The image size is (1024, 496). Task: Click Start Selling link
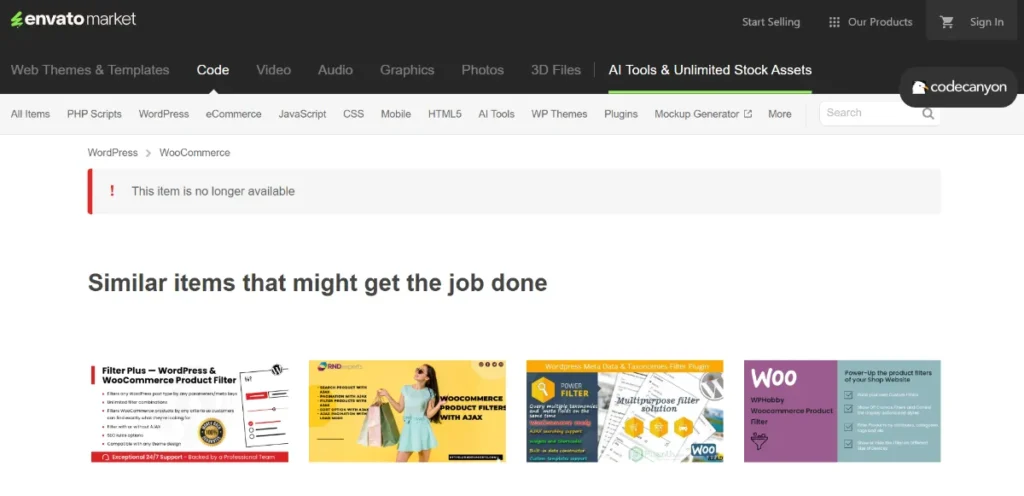(771, 22)
